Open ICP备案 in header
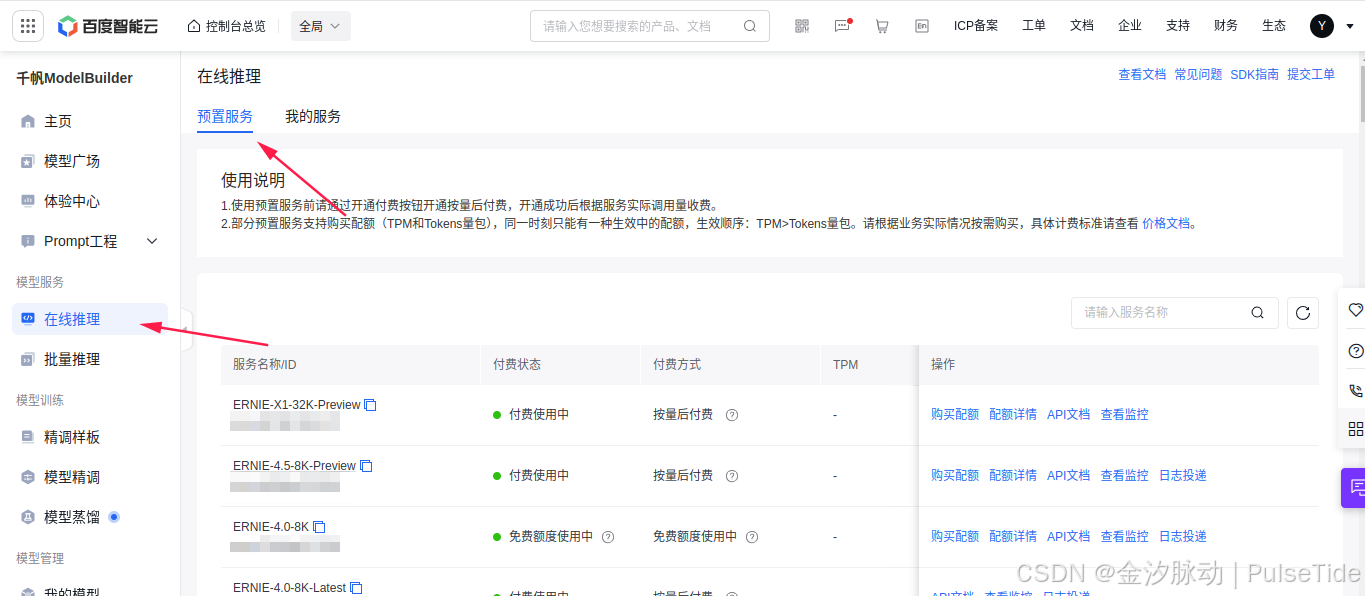Image resolution: width=1365 pixels, height=596 pixels. click(976, 26)
